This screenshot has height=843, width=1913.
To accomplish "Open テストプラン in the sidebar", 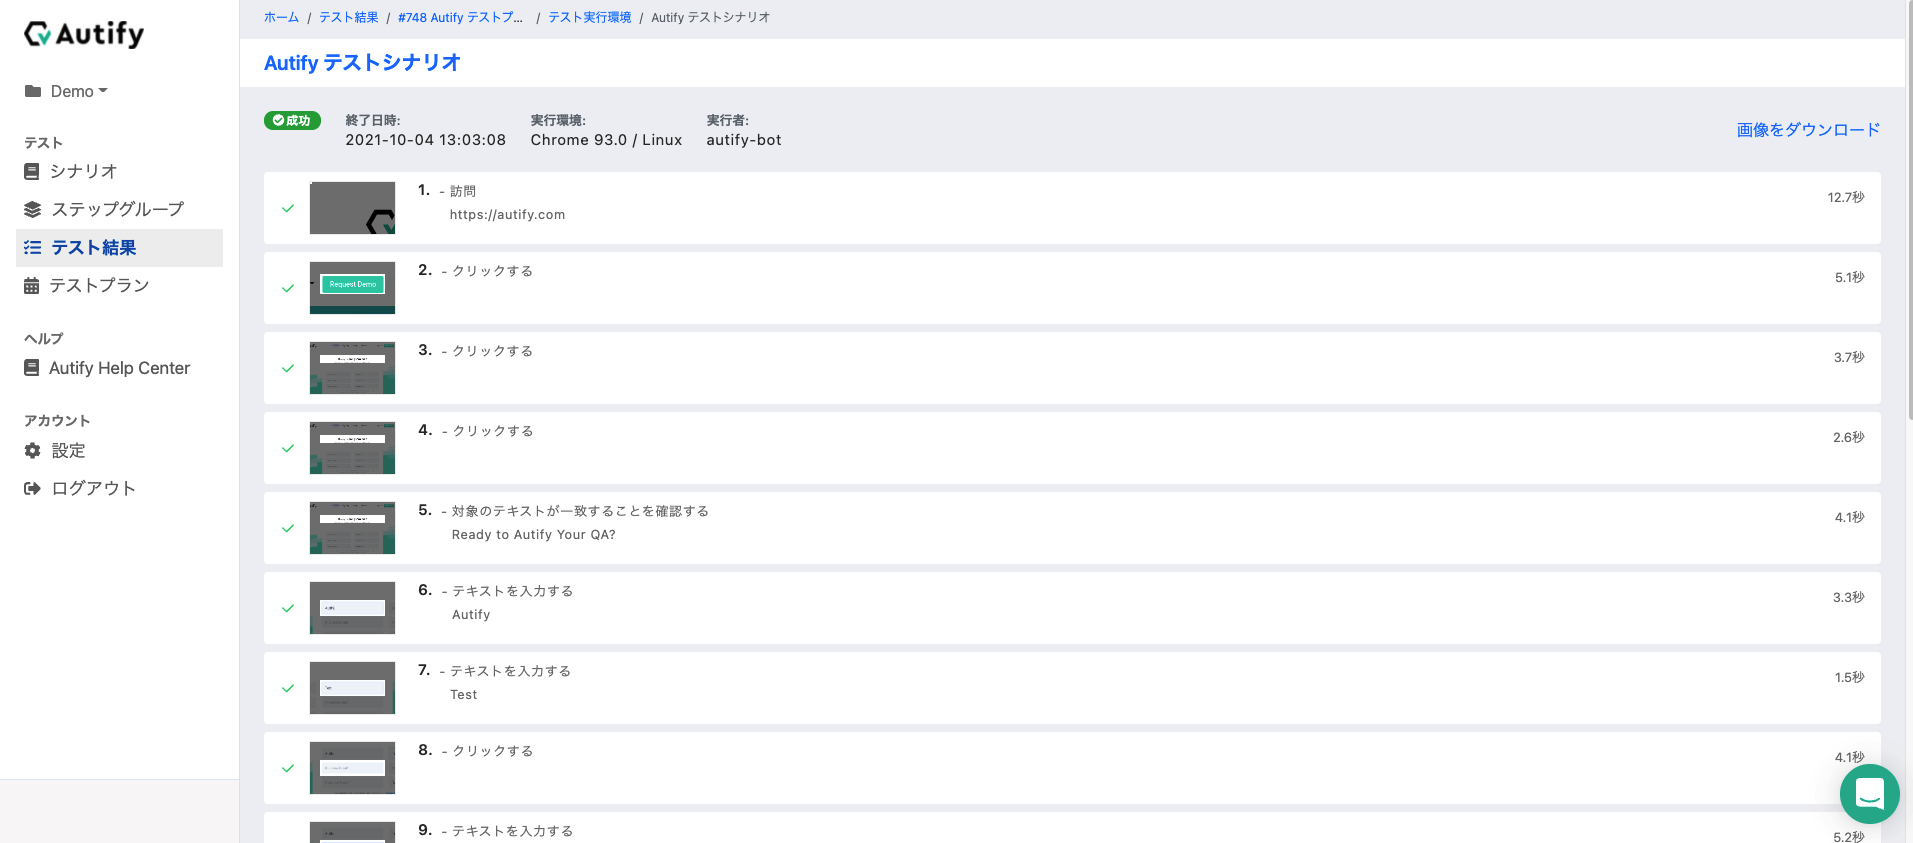I will pos(99,285).
